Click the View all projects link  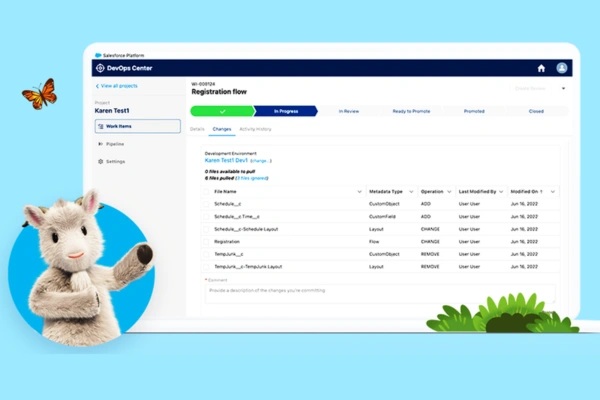pyautogui.click(x=119, y=86)
